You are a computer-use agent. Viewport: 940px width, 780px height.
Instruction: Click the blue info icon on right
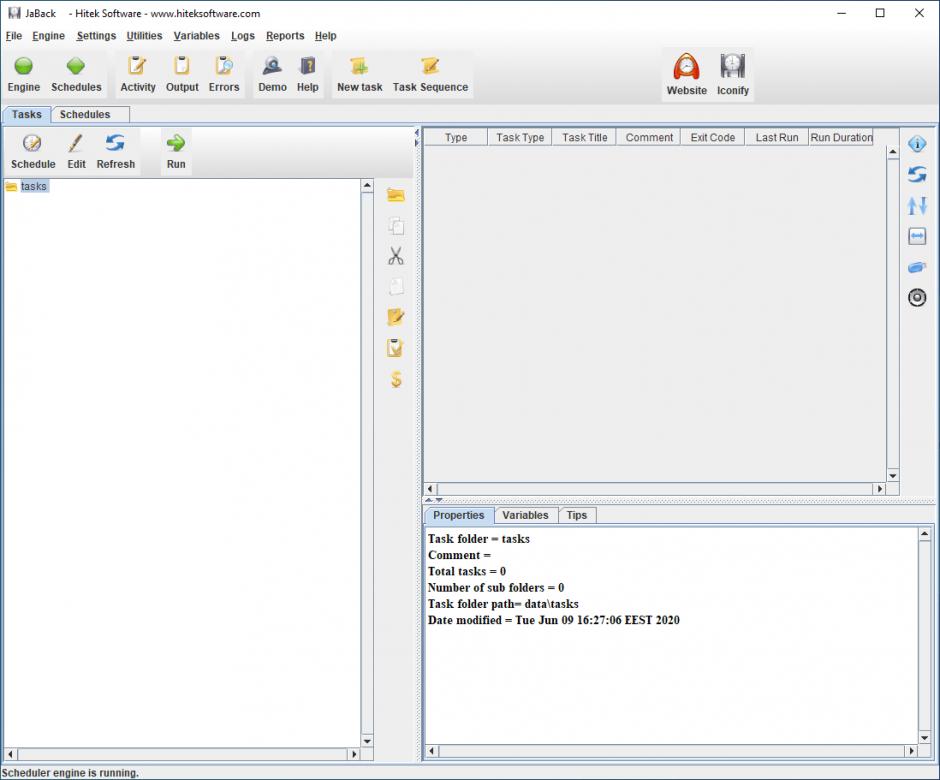tap(917, 144)
